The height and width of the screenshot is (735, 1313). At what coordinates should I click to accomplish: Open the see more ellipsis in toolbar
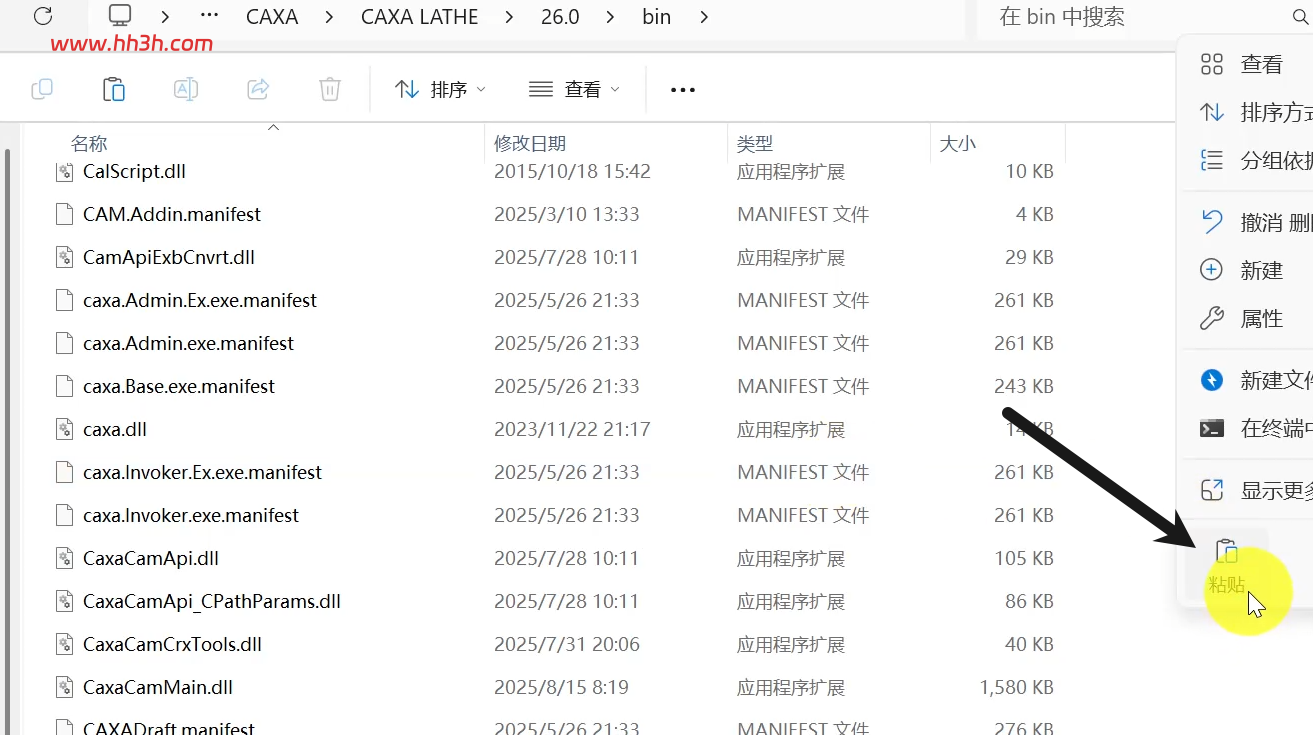point(682,90)
